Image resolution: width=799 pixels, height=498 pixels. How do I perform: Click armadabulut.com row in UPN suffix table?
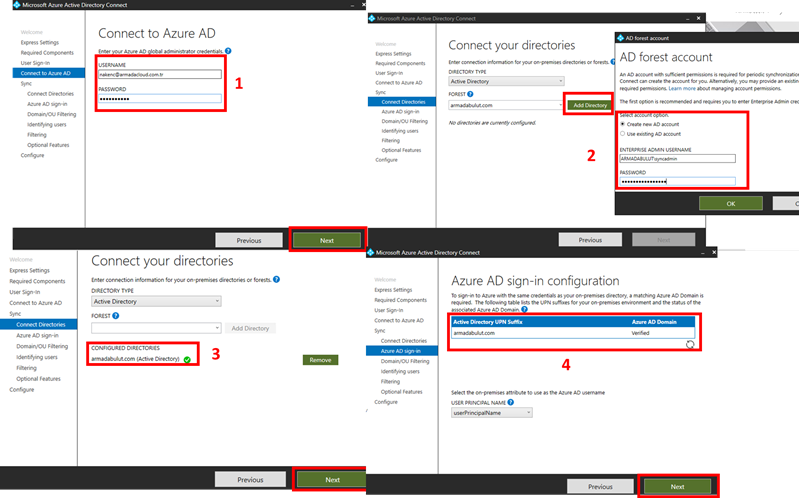coord(573,333)
